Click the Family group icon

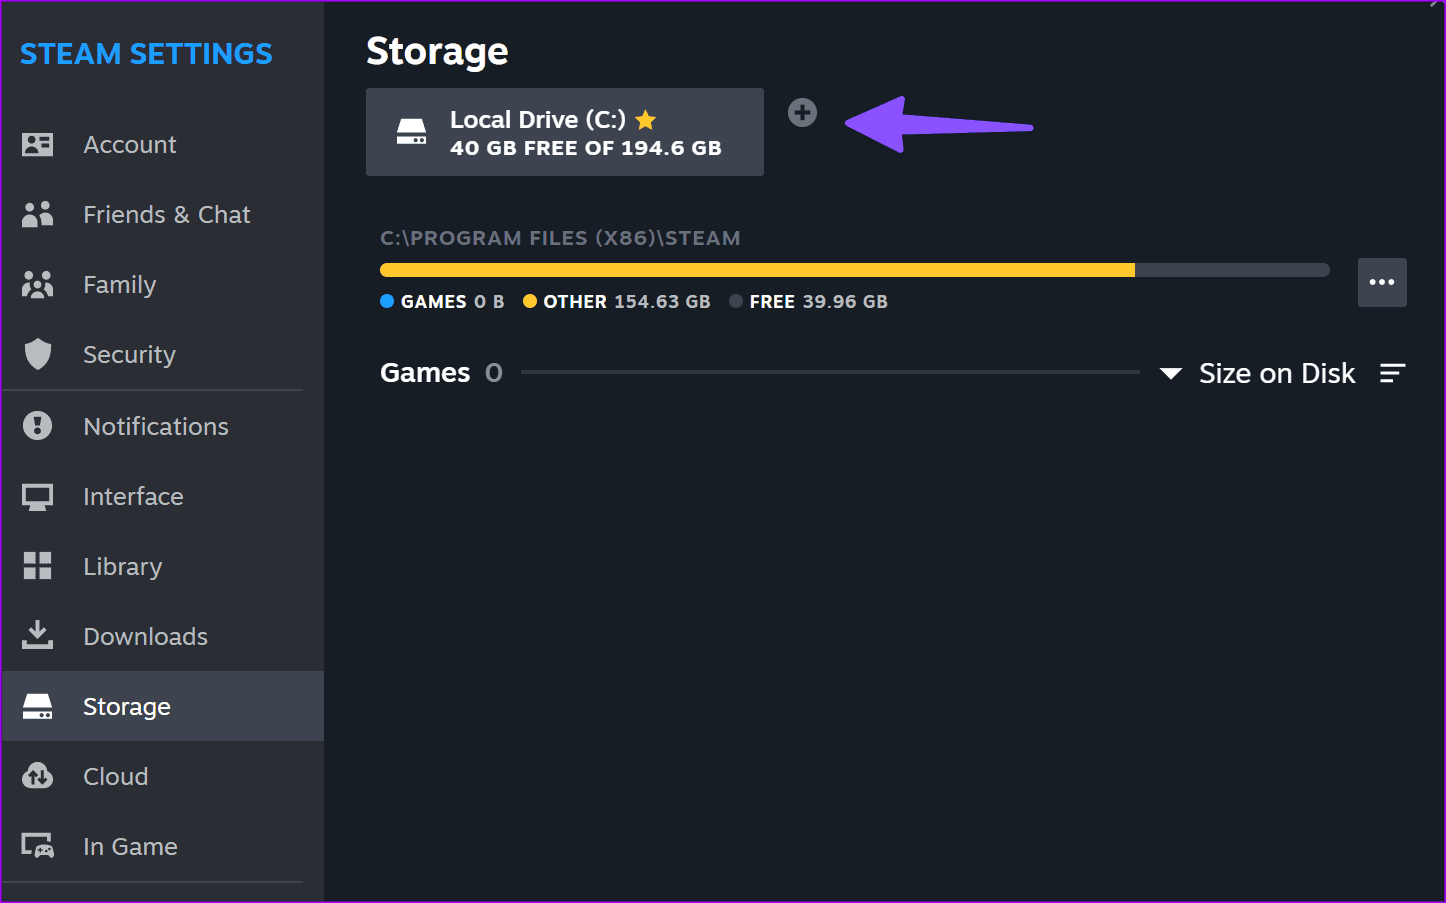(37, 285)
